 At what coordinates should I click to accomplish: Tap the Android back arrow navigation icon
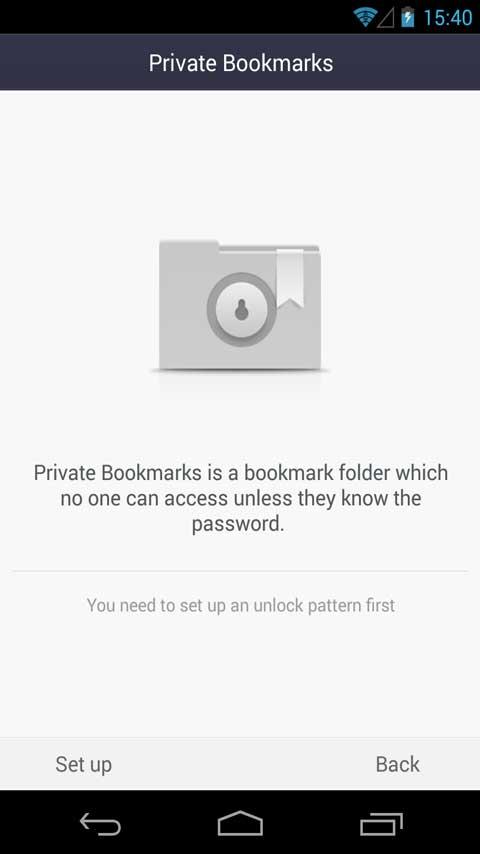(100, 824)
